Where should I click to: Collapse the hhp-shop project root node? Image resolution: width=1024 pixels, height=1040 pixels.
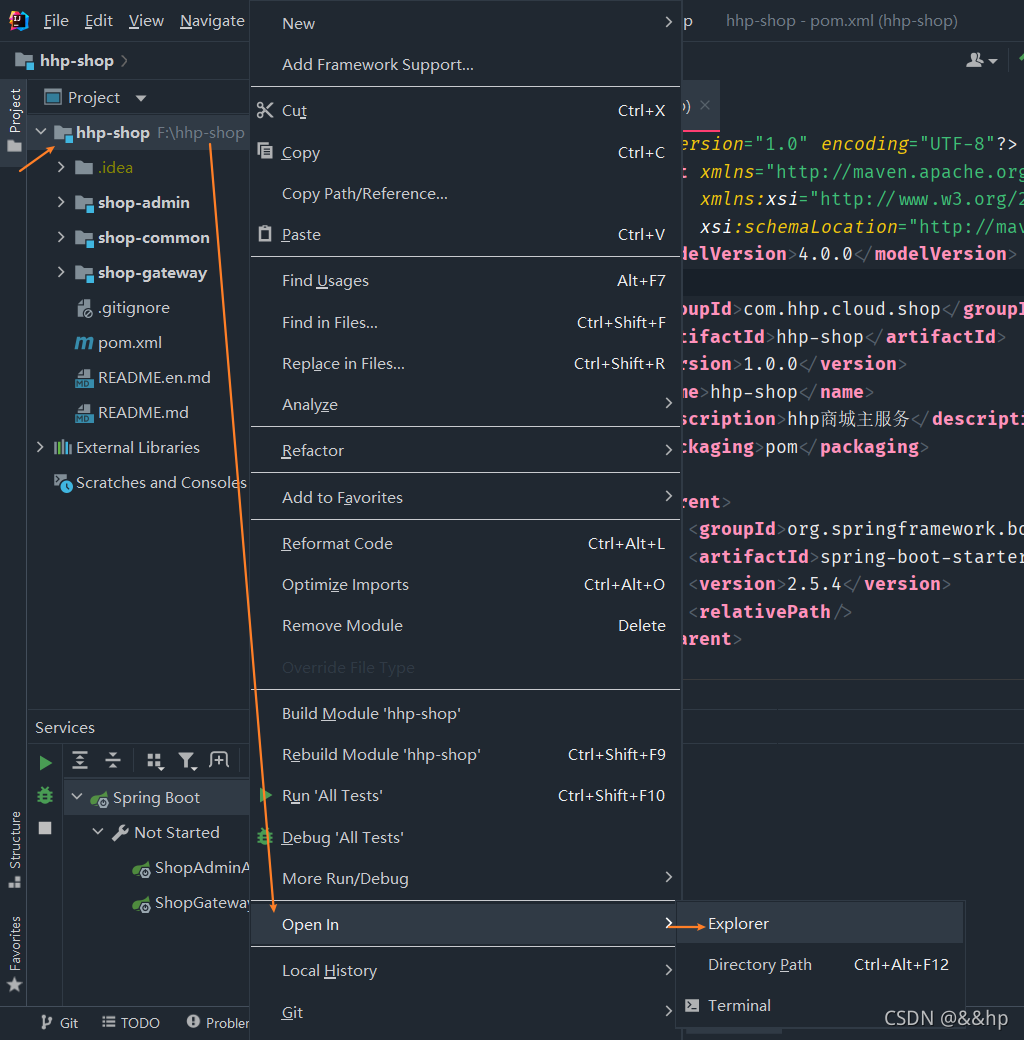[40, 131]
